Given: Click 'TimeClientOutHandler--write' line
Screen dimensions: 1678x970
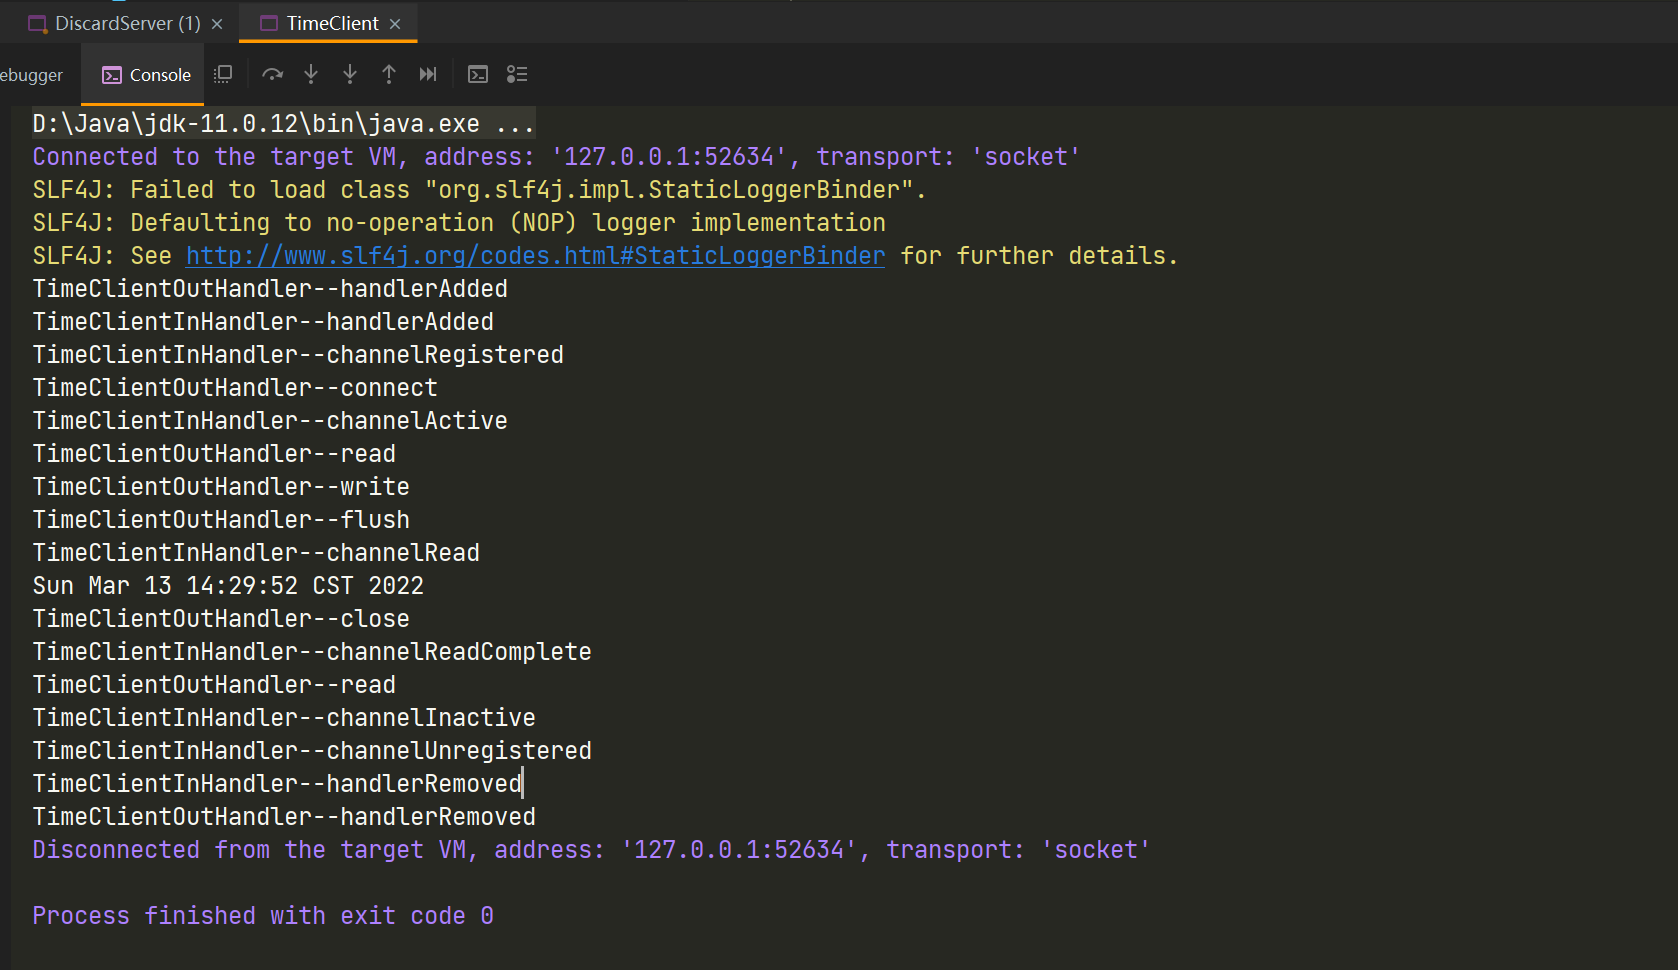Looking at the screenshot, I should tap(221, 487).
